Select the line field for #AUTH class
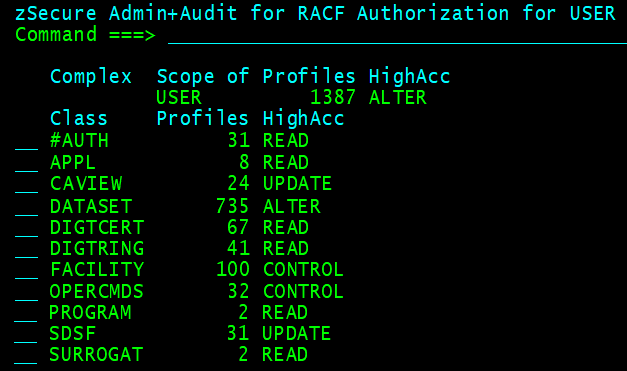This screenshot has width=627, height=371. click(26, 142)
